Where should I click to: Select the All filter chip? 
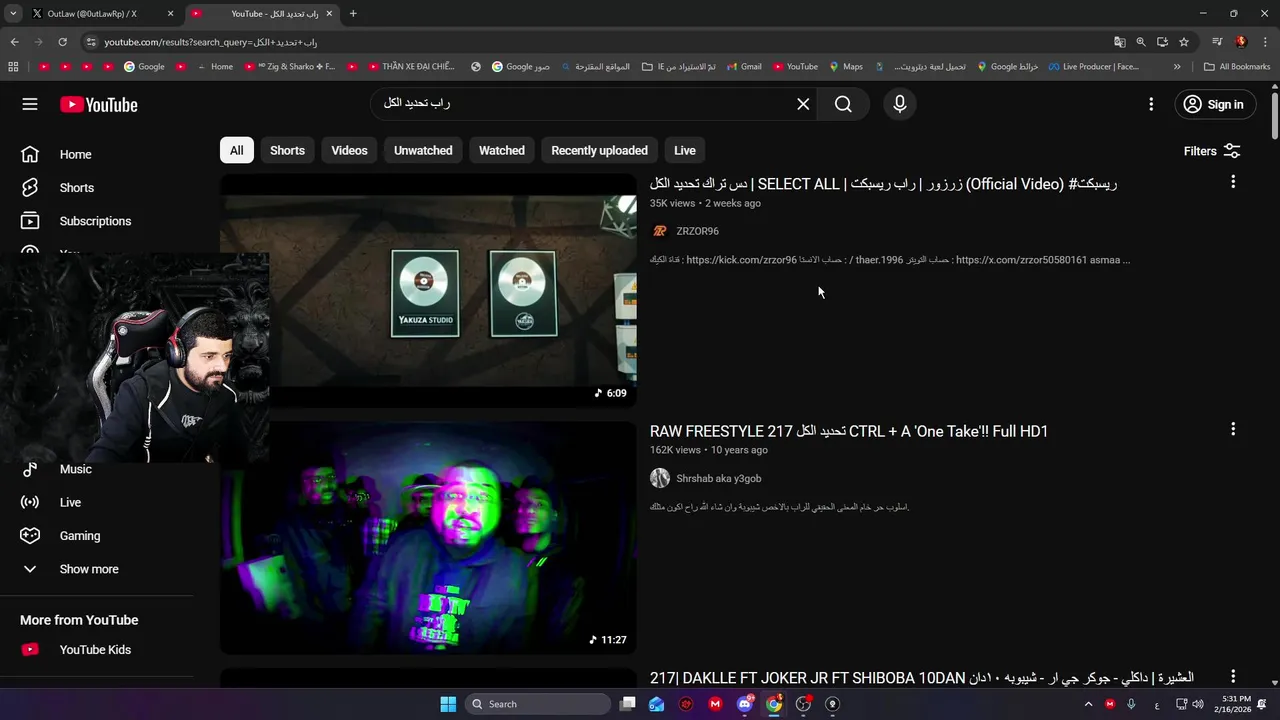coord(237,150)
